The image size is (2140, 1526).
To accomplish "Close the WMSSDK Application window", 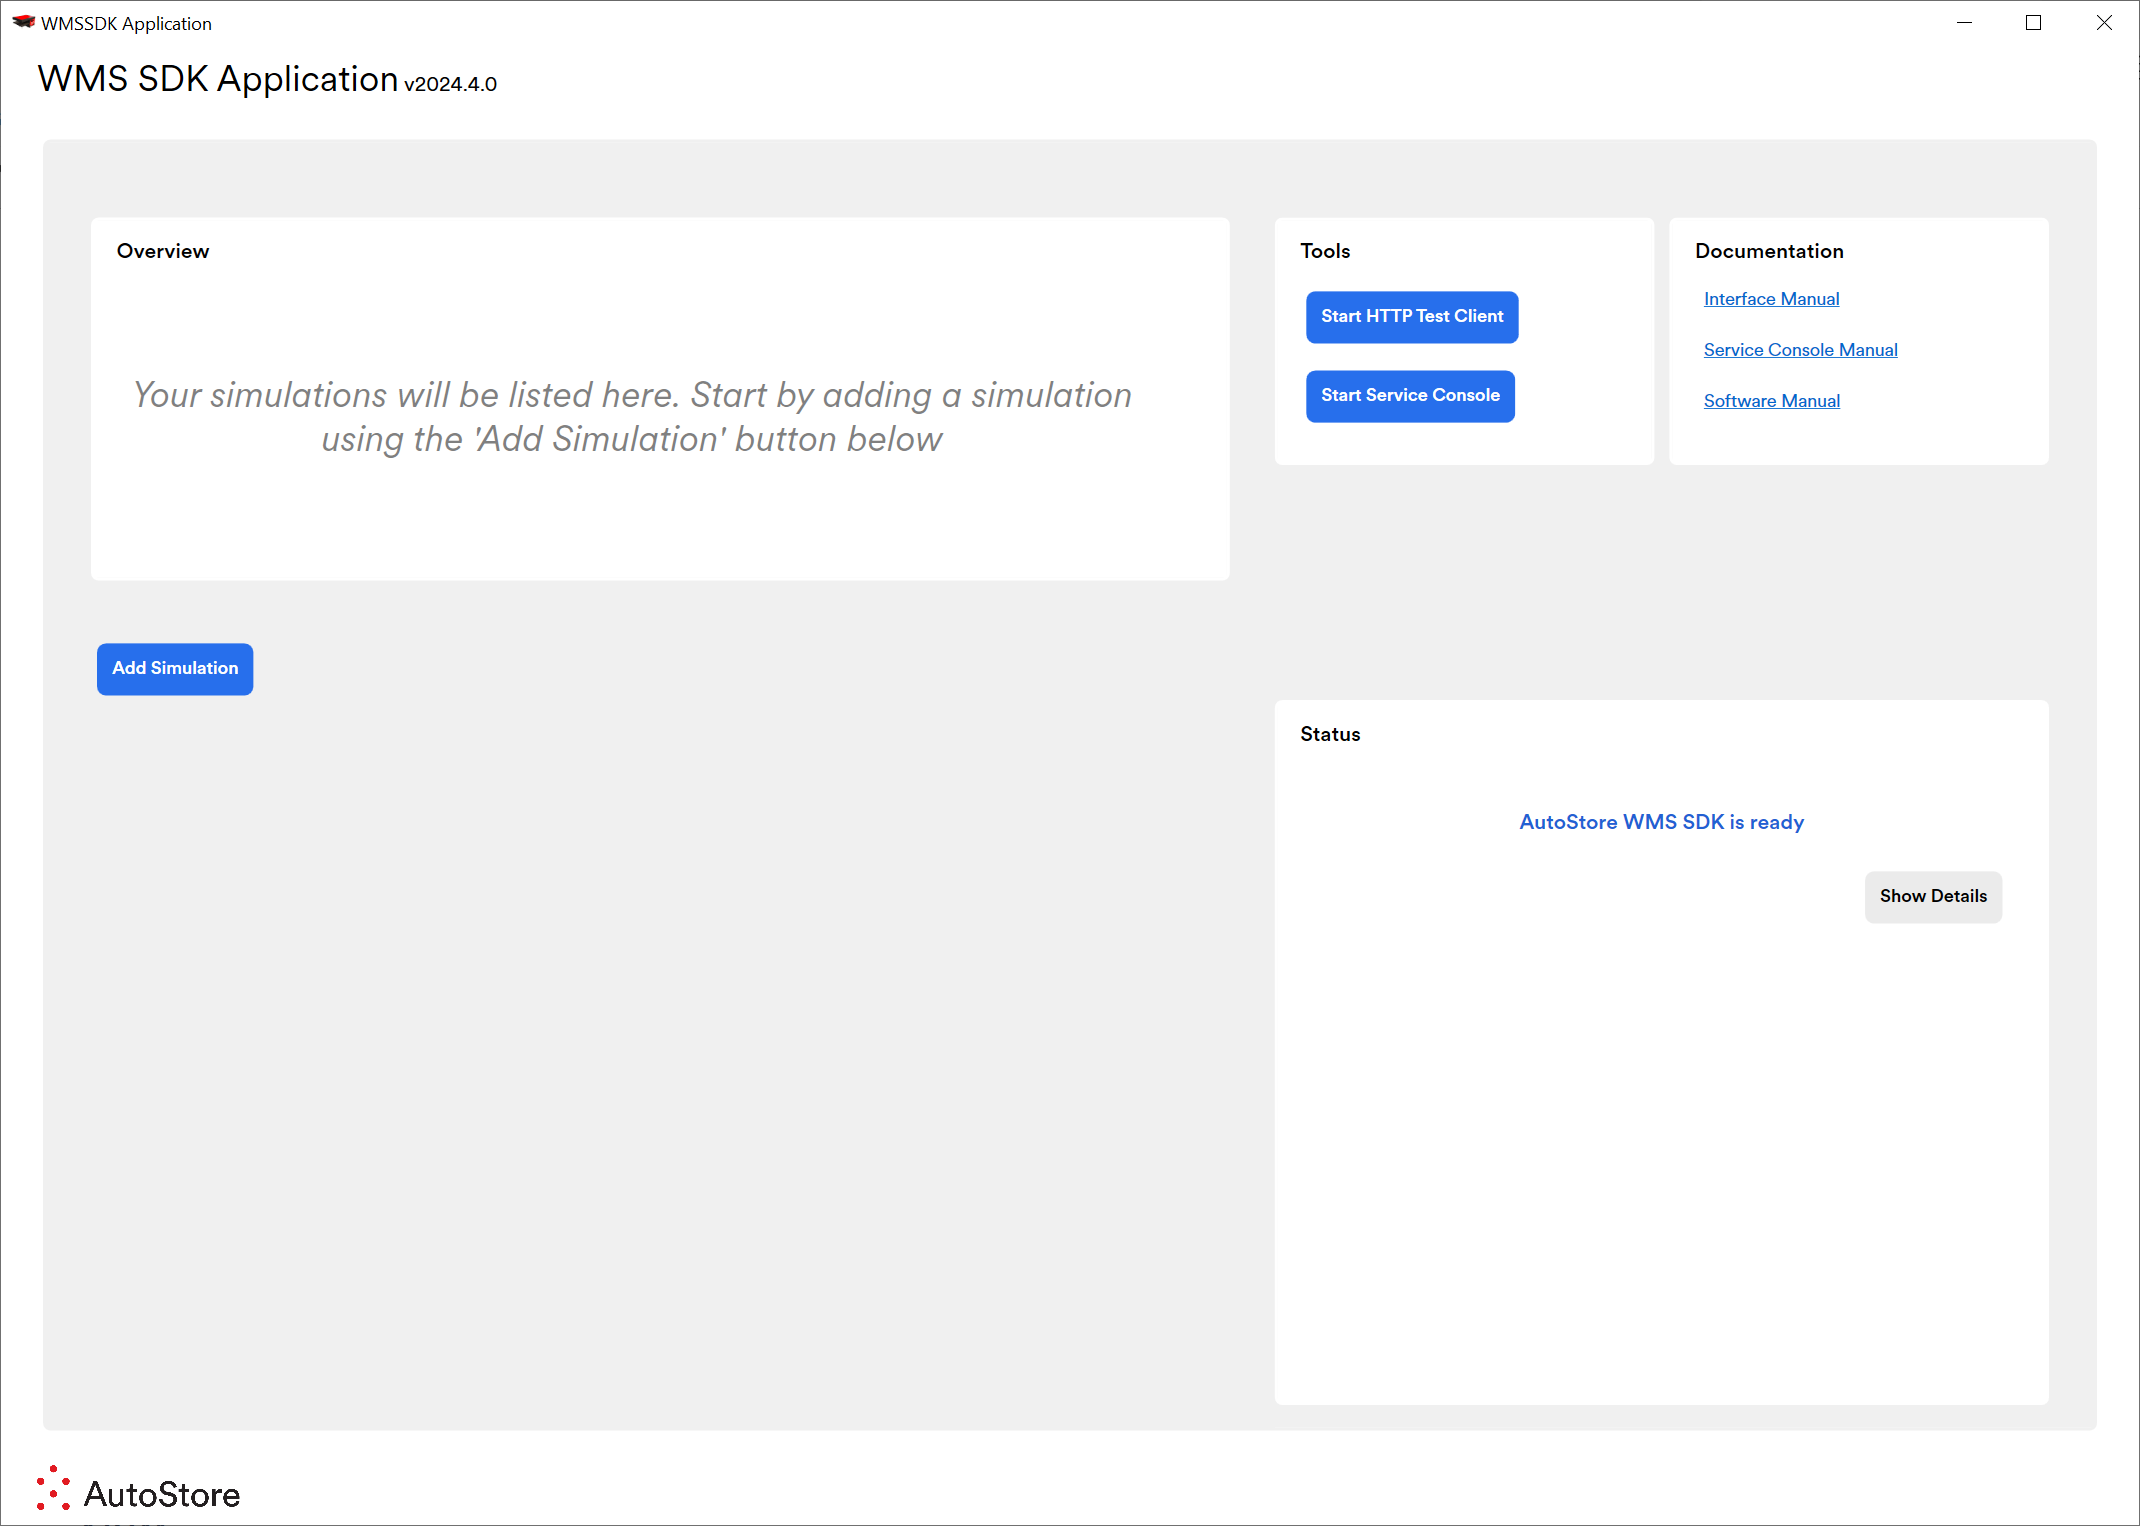I will pyautogui.click(x=2104, y=22).
